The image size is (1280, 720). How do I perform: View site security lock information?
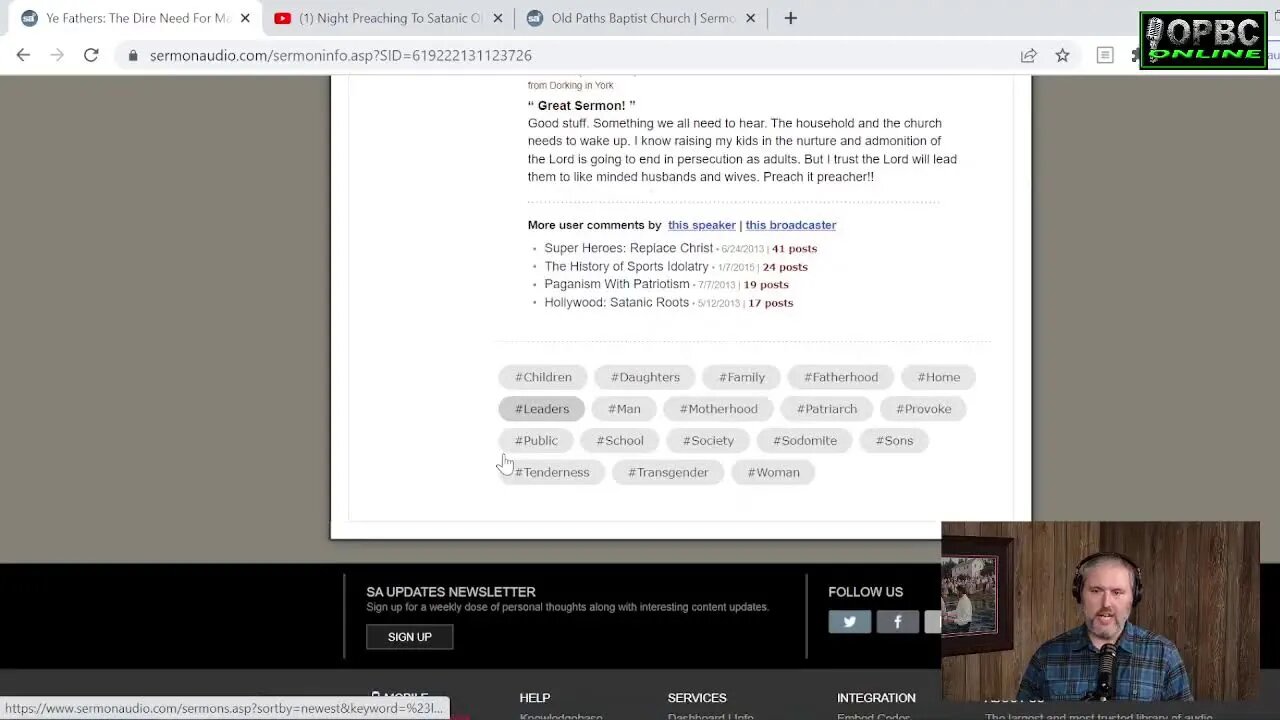pyautogui.click(x=133, y=56)
